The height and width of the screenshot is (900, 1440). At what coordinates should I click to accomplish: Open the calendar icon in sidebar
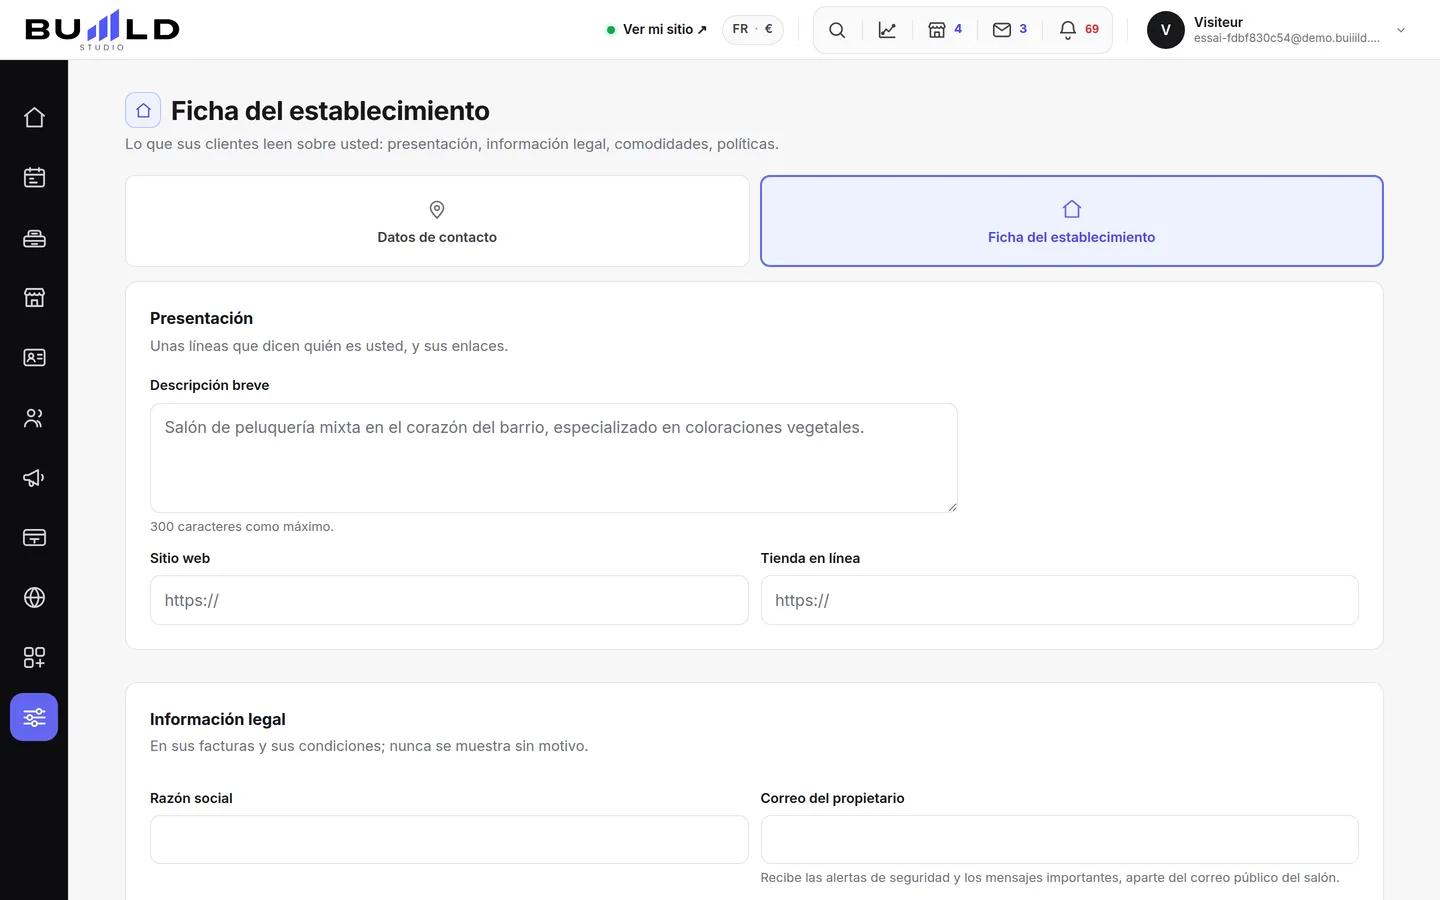34,177
